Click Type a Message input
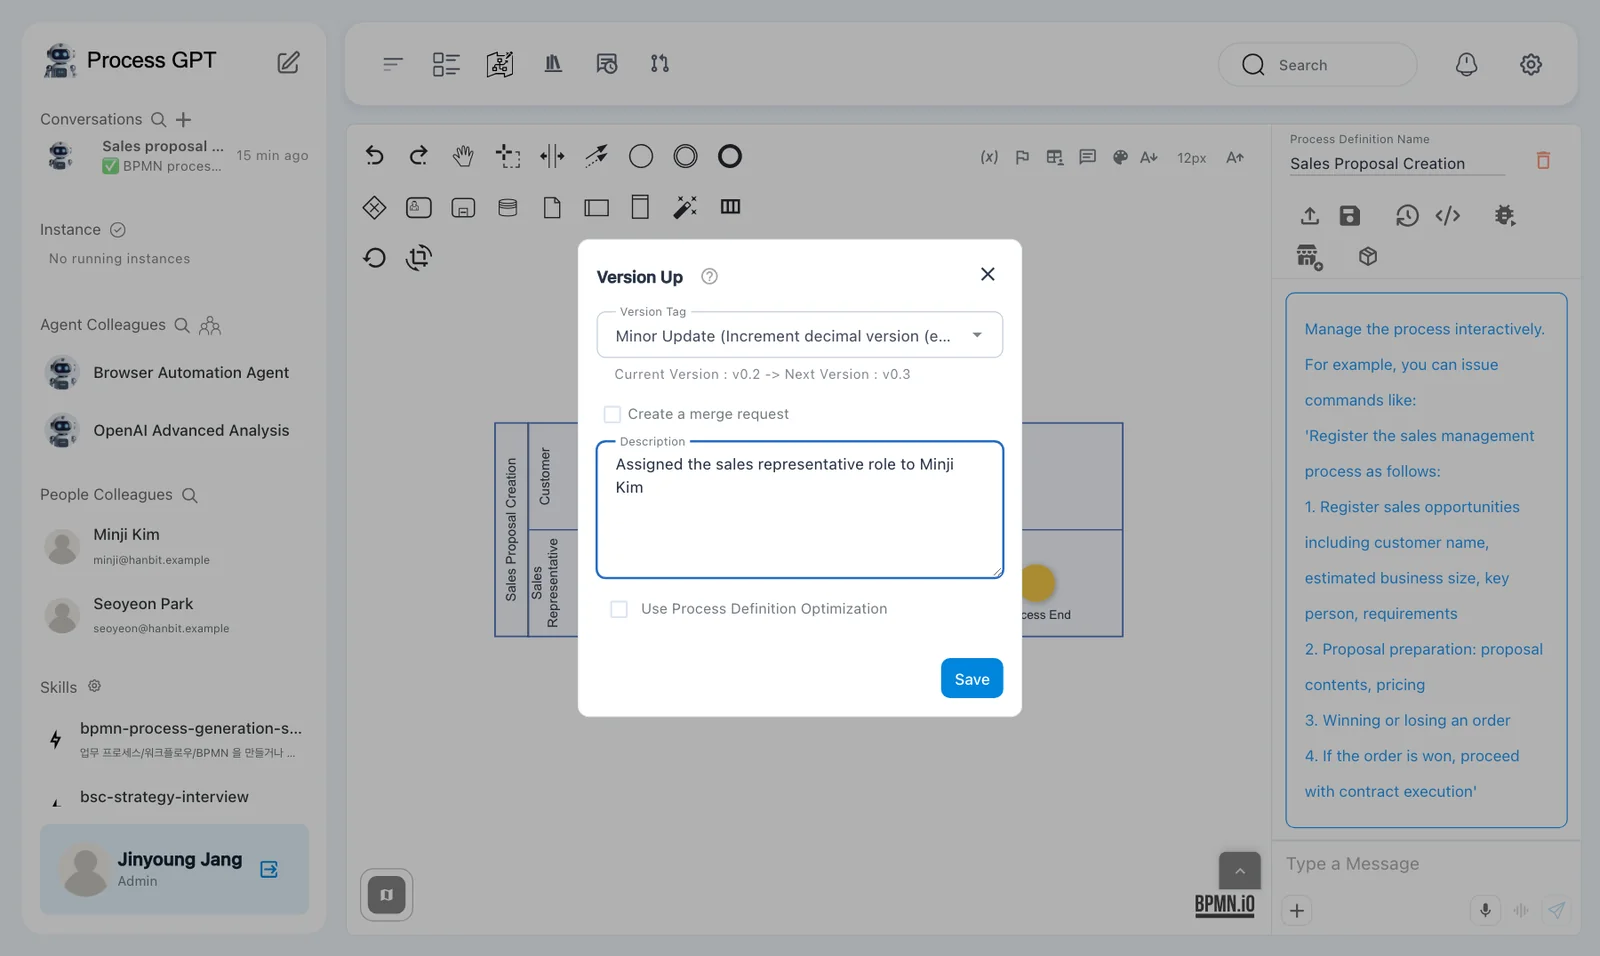This screenshot has width=1600, height=956. pyautogui.click(x=1425, y=864)
